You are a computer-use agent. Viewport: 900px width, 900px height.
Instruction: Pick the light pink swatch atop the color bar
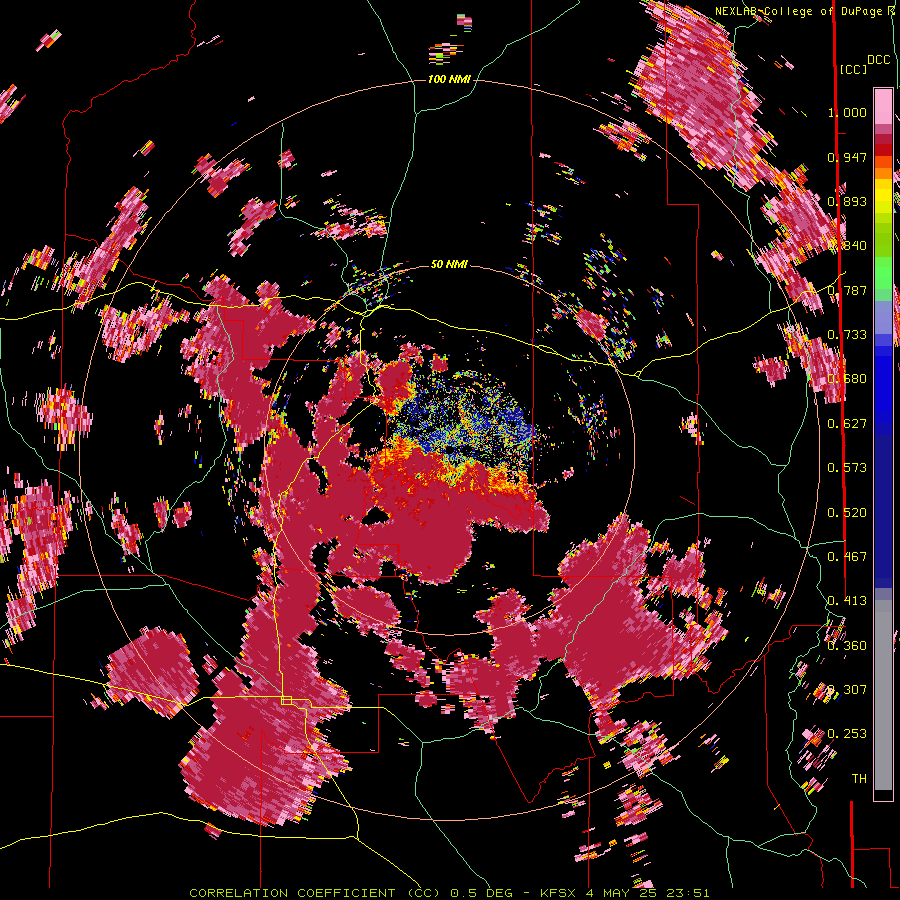tap(883, 106)
